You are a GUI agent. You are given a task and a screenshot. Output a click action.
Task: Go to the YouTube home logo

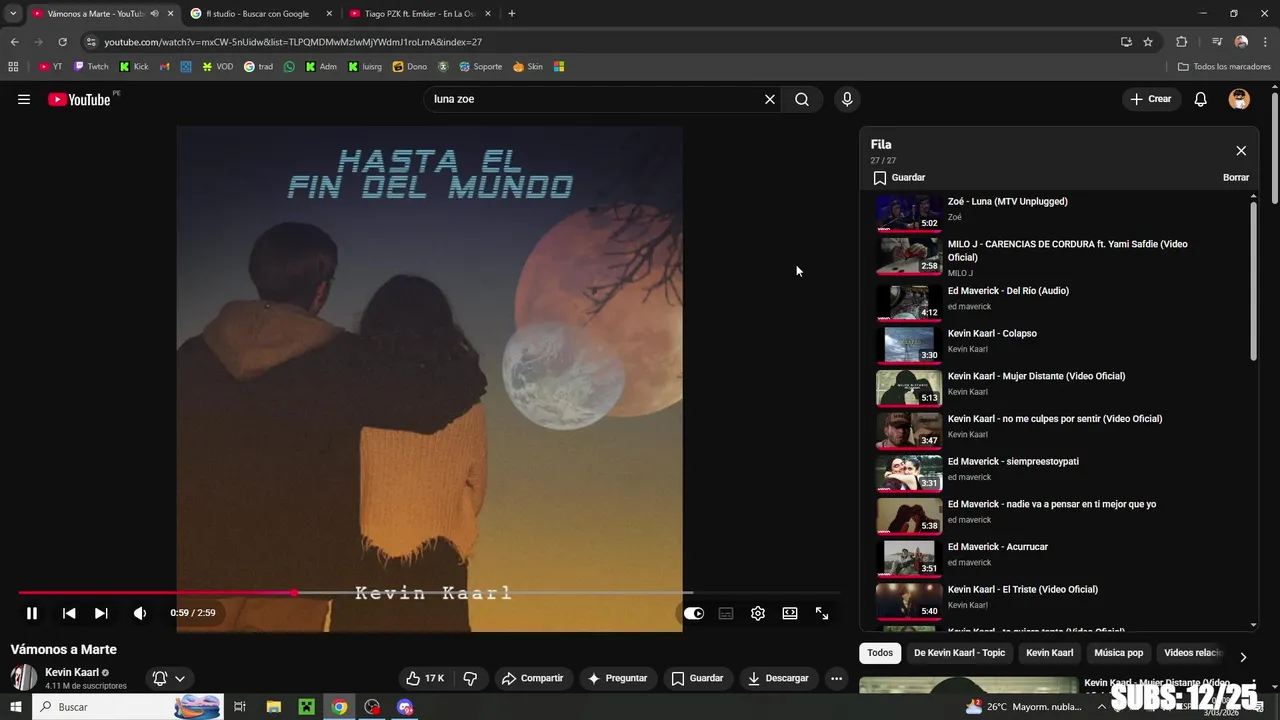click(79, 99)
